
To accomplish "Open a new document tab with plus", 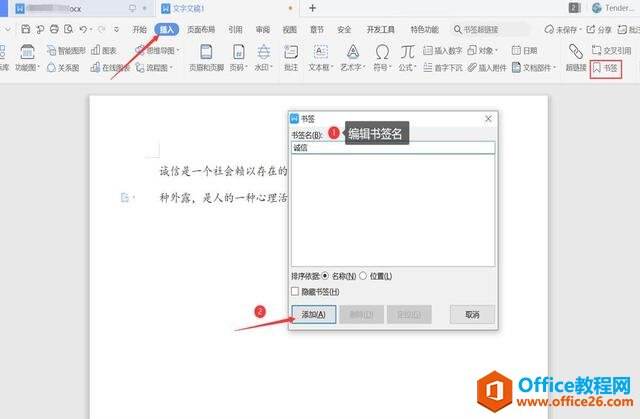I will coord(312,8).
